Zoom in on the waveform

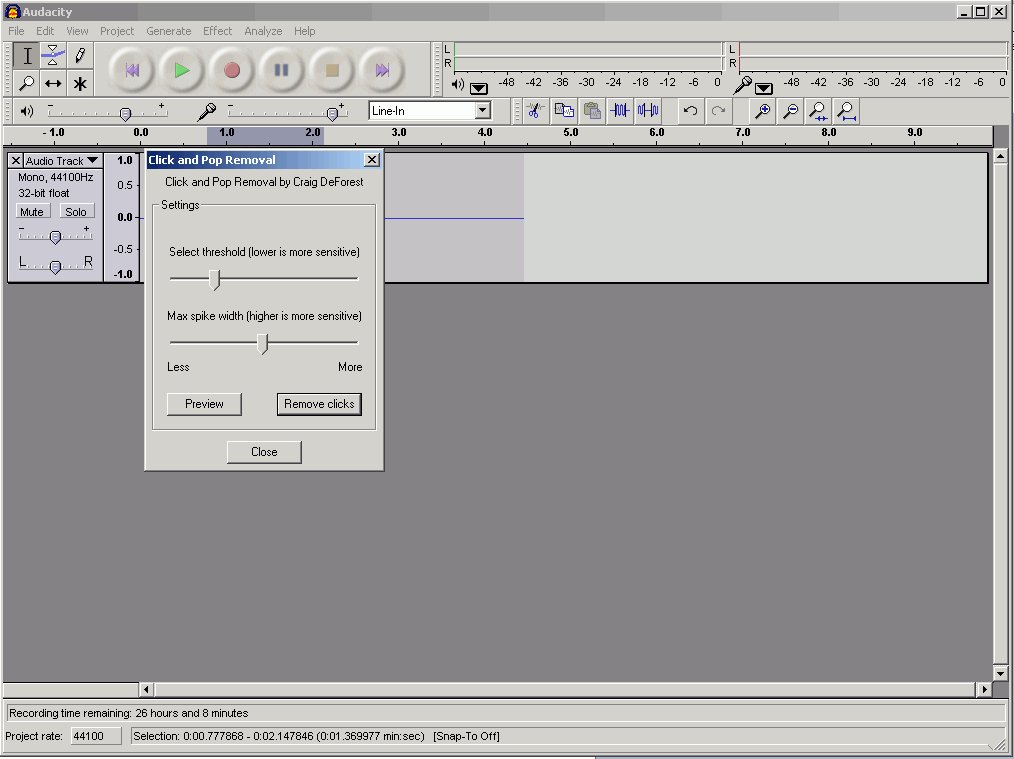click(762, 111)
